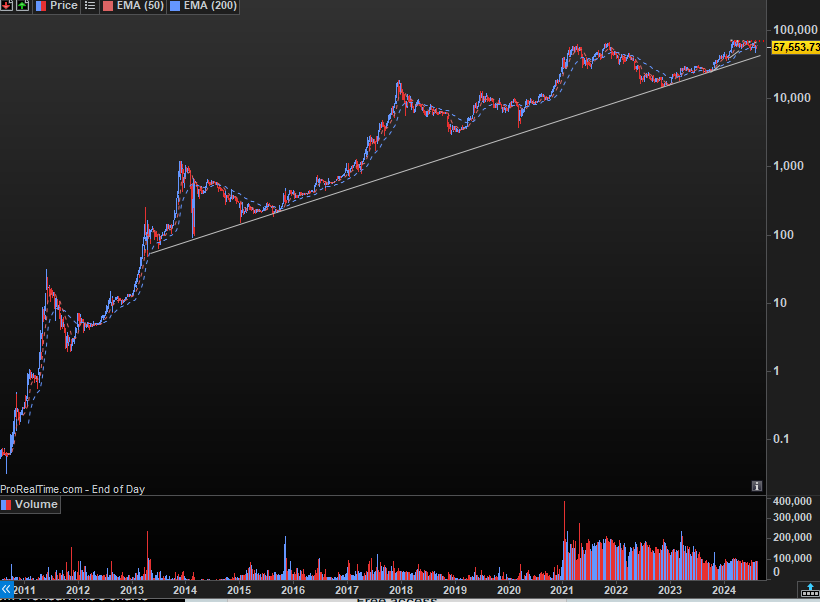The width and height of the screenshot is (820, 602).
Task: Click the 2021 label on time axis
Action: (x=562, y=590)
